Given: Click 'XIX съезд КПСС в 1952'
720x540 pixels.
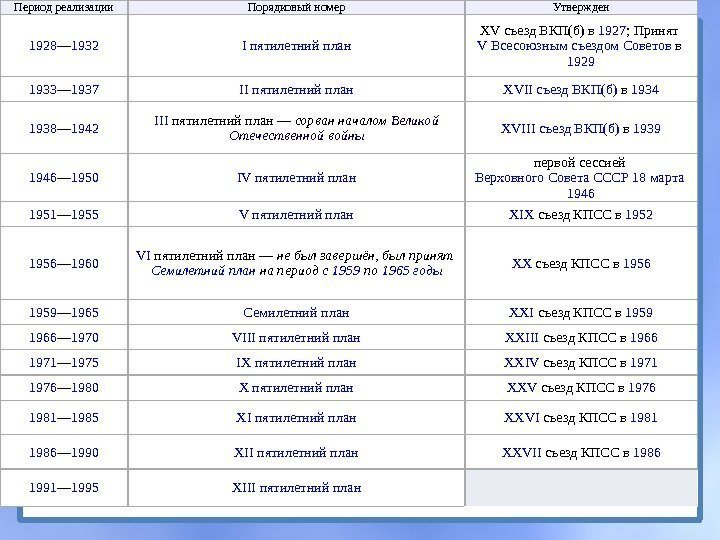Looking at the screenshot, I should click(x=581, y=214).
